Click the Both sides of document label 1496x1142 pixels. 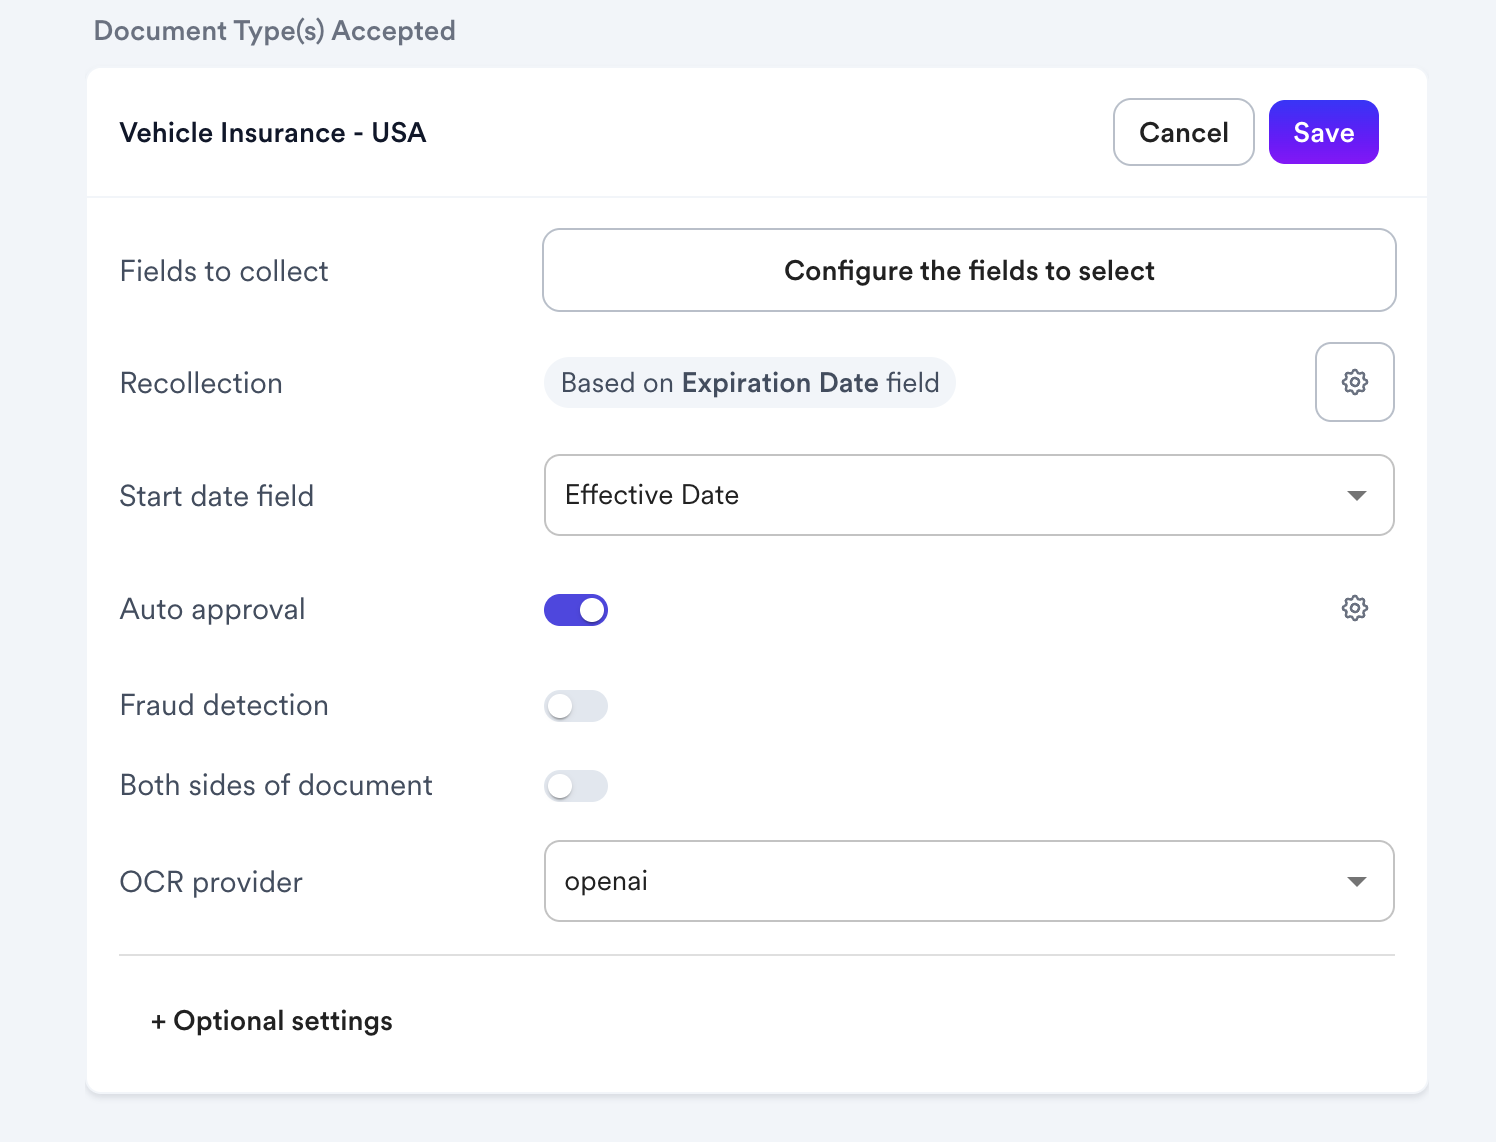276,785
